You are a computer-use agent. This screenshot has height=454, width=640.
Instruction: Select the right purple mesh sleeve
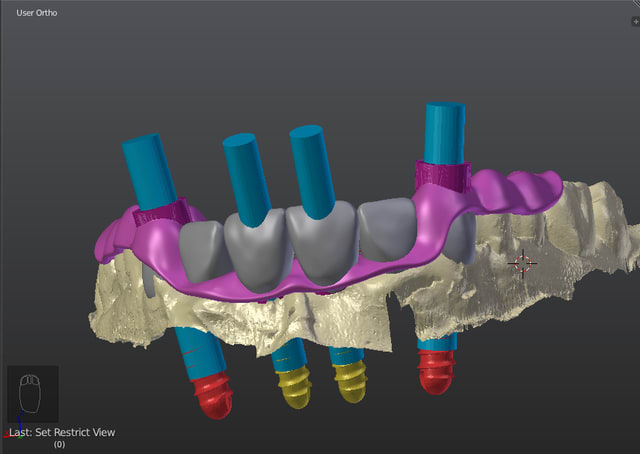443,177
